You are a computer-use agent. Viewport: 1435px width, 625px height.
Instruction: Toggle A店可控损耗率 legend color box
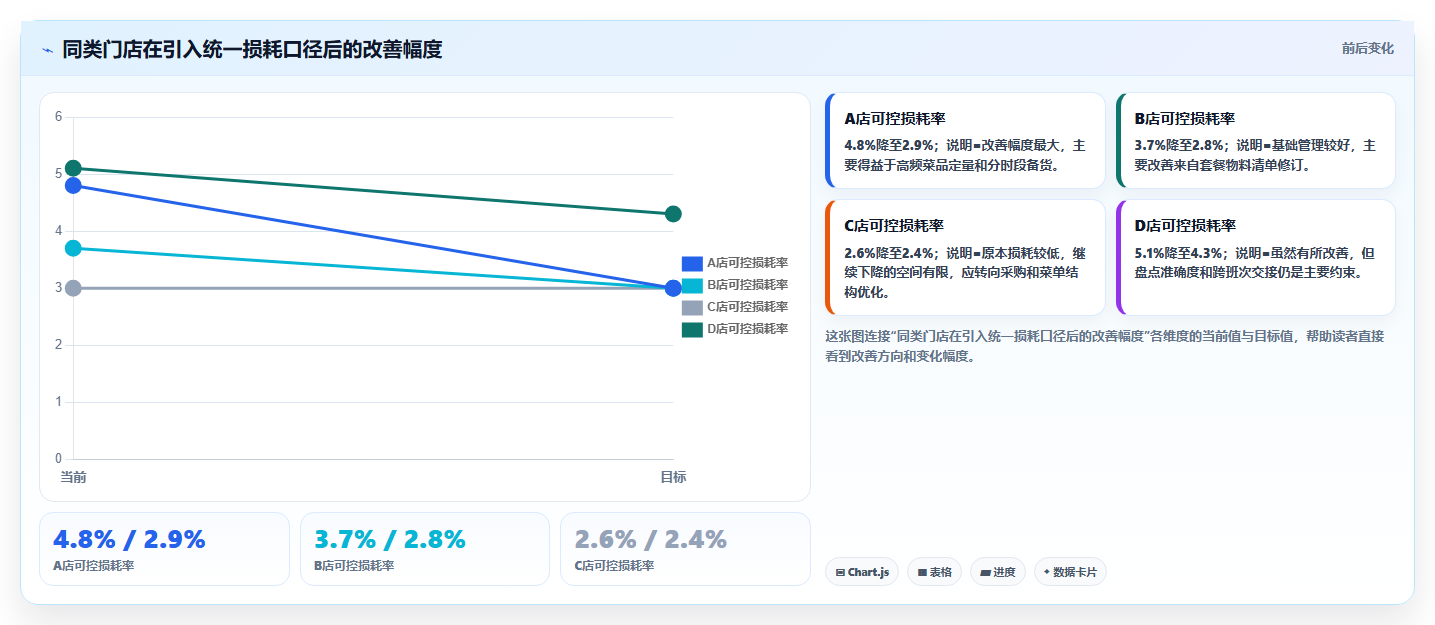pos(692,263)
